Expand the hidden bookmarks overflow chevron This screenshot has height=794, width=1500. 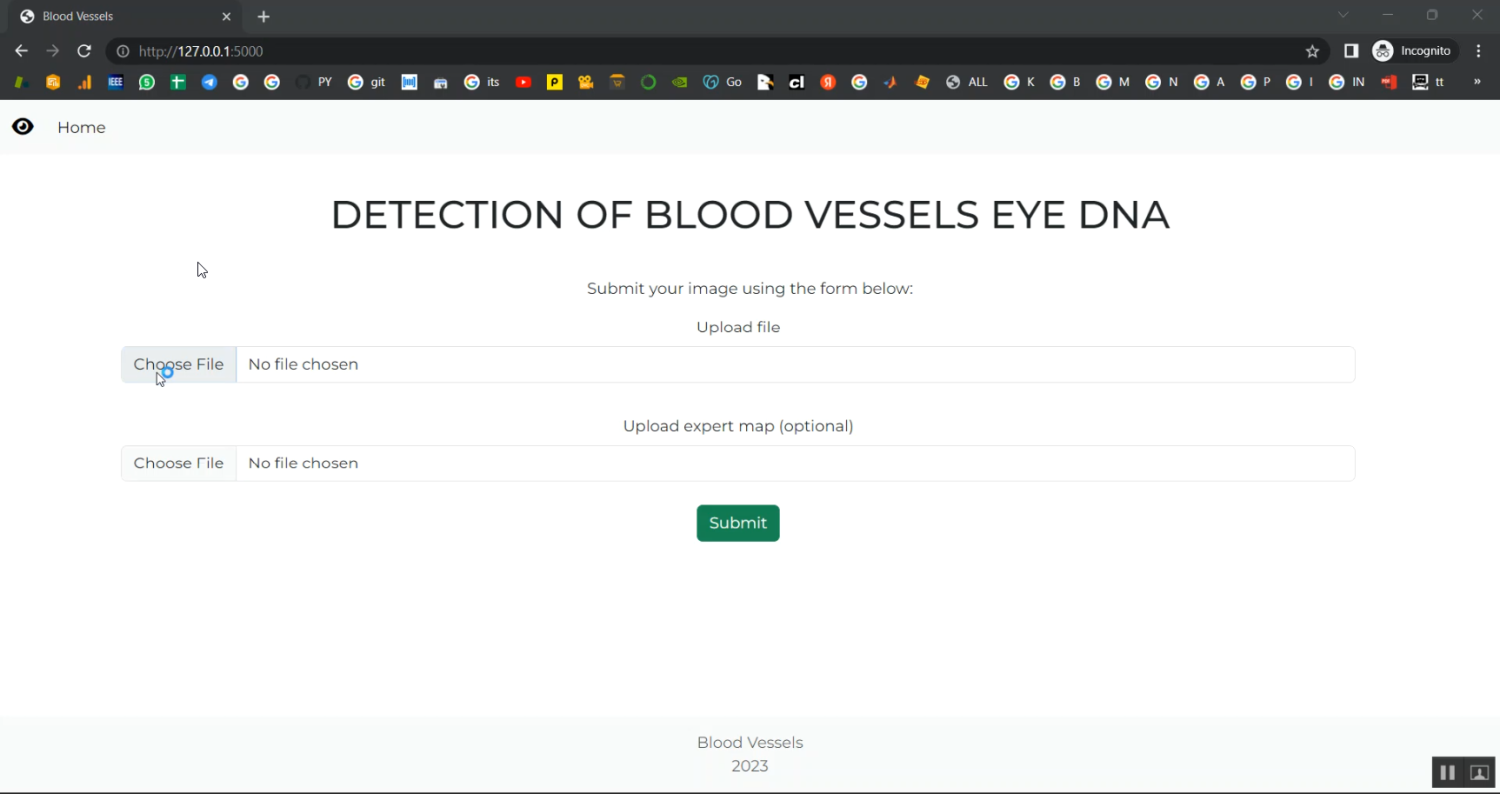point(1477,82)
